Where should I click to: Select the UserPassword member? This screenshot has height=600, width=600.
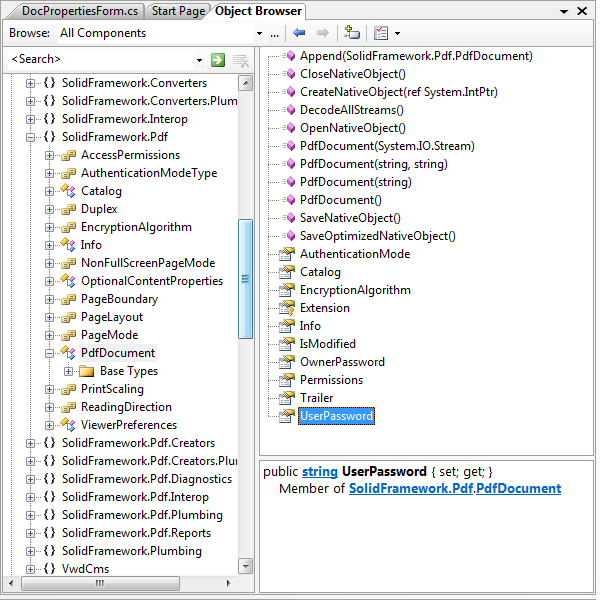point(336,416)
